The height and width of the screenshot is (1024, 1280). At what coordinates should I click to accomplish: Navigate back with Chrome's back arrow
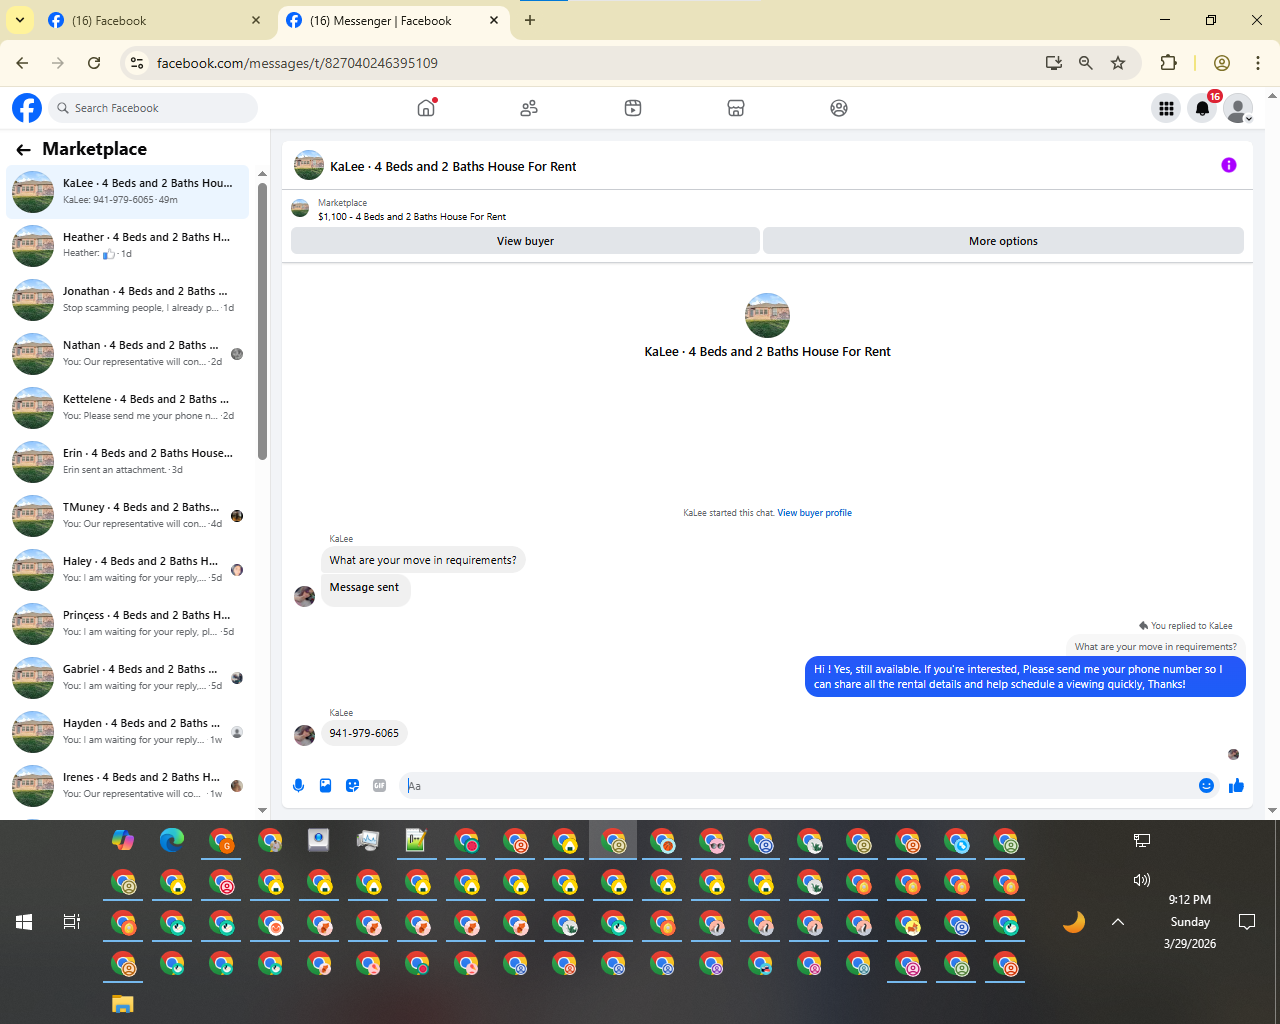[x=23, y=63]
